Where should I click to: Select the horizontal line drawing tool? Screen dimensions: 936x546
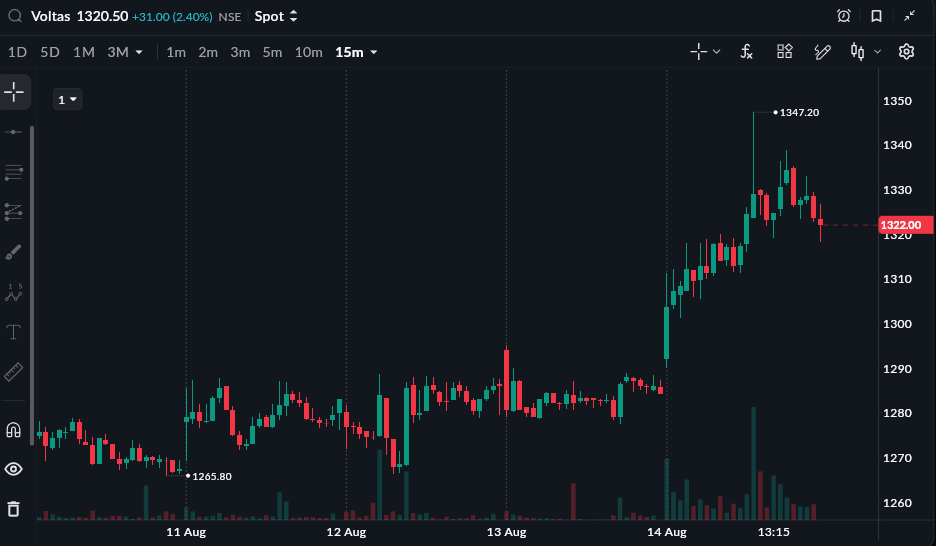(13, 132)
